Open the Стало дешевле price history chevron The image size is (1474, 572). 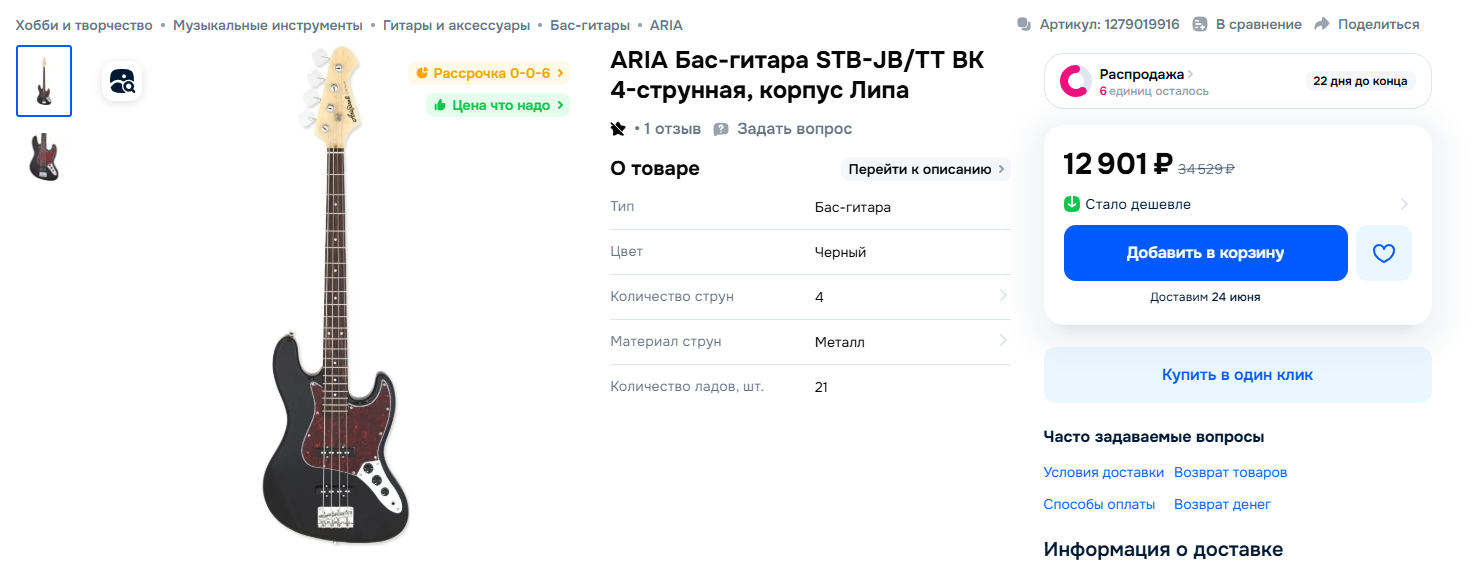click(x=1404, y=204)
